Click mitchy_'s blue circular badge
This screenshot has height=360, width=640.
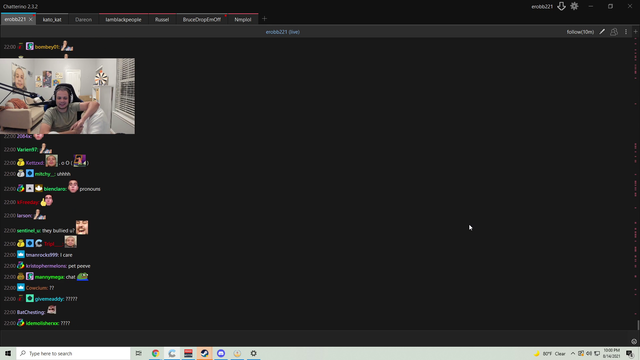click(30, 173)
